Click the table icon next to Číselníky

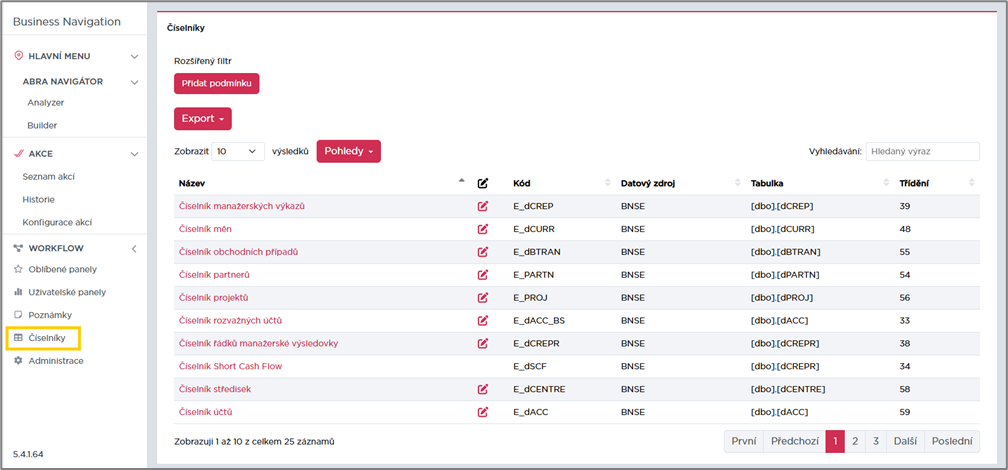click(x=18, y=338)
